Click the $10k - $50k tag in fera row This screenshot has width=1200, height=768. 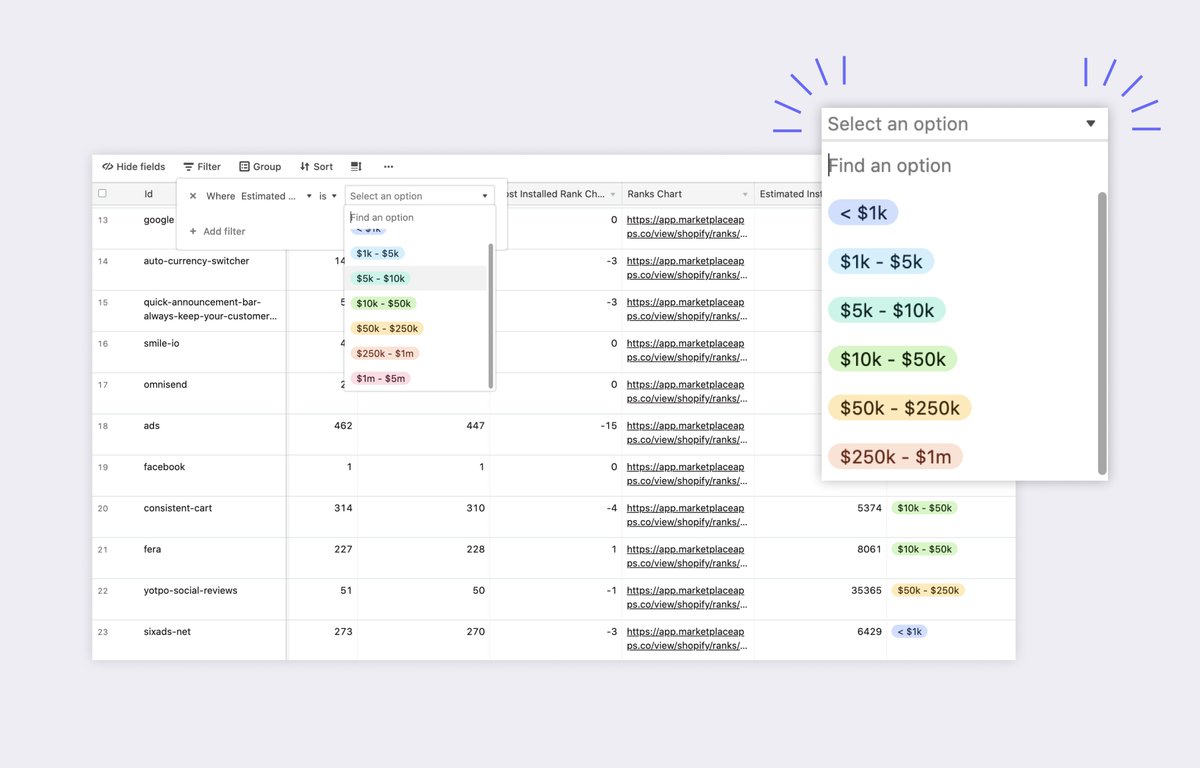tap(924, 549)
